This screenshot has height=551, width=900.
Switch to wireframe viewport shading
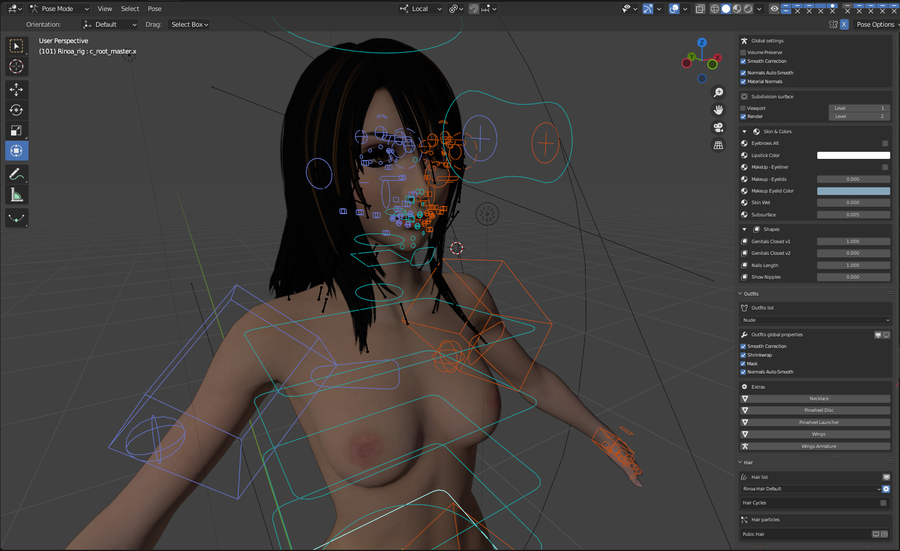pyautogui.click(x=715, y=9)
